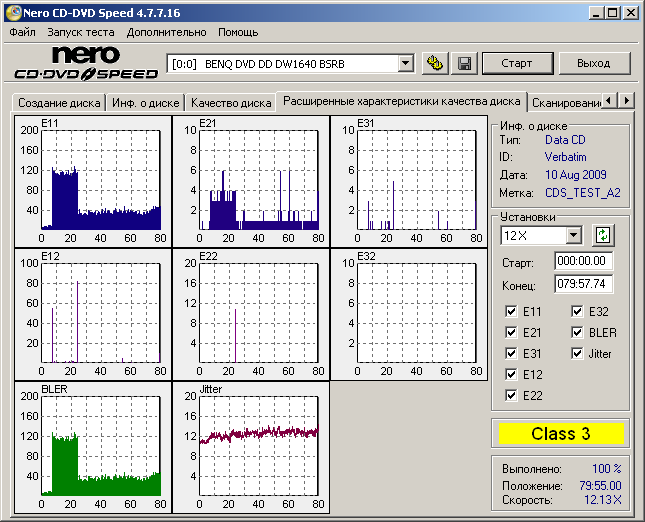Disable the Jitter checkbox

[x=579, y=353]
